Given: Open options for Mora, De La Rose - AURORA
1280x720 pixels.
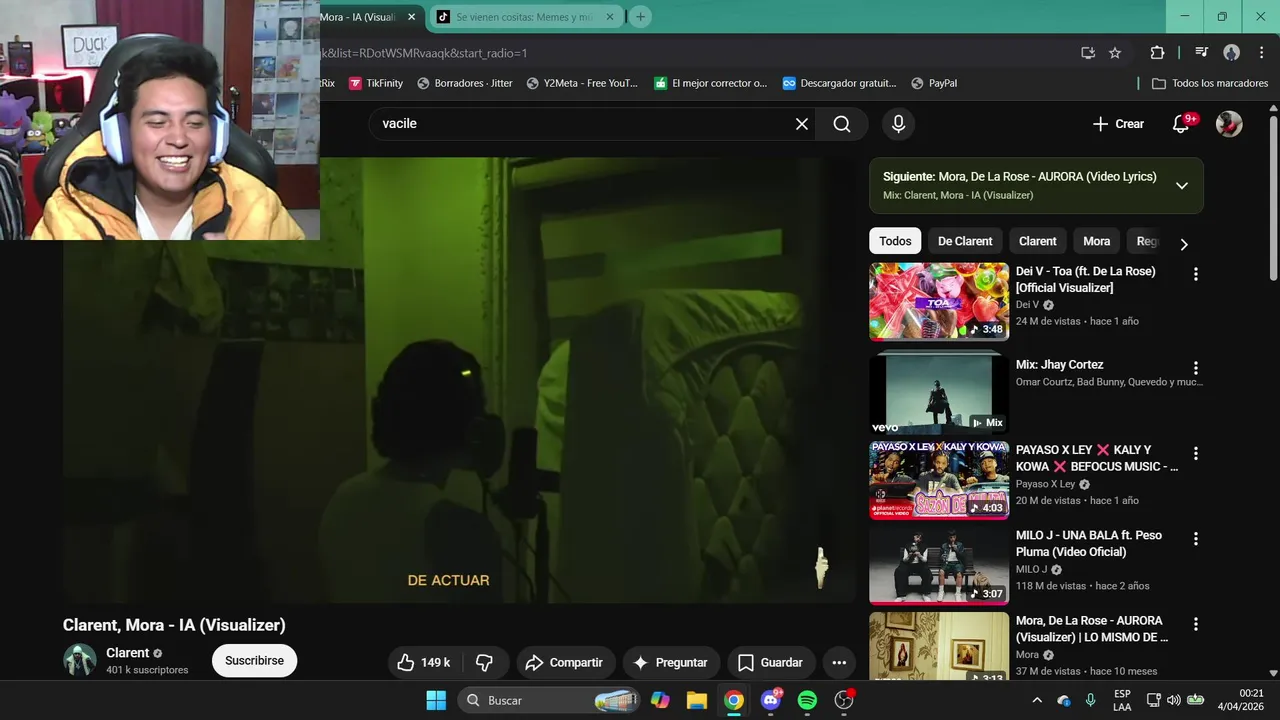Looking at the screenshot, I should point(1195,624).
